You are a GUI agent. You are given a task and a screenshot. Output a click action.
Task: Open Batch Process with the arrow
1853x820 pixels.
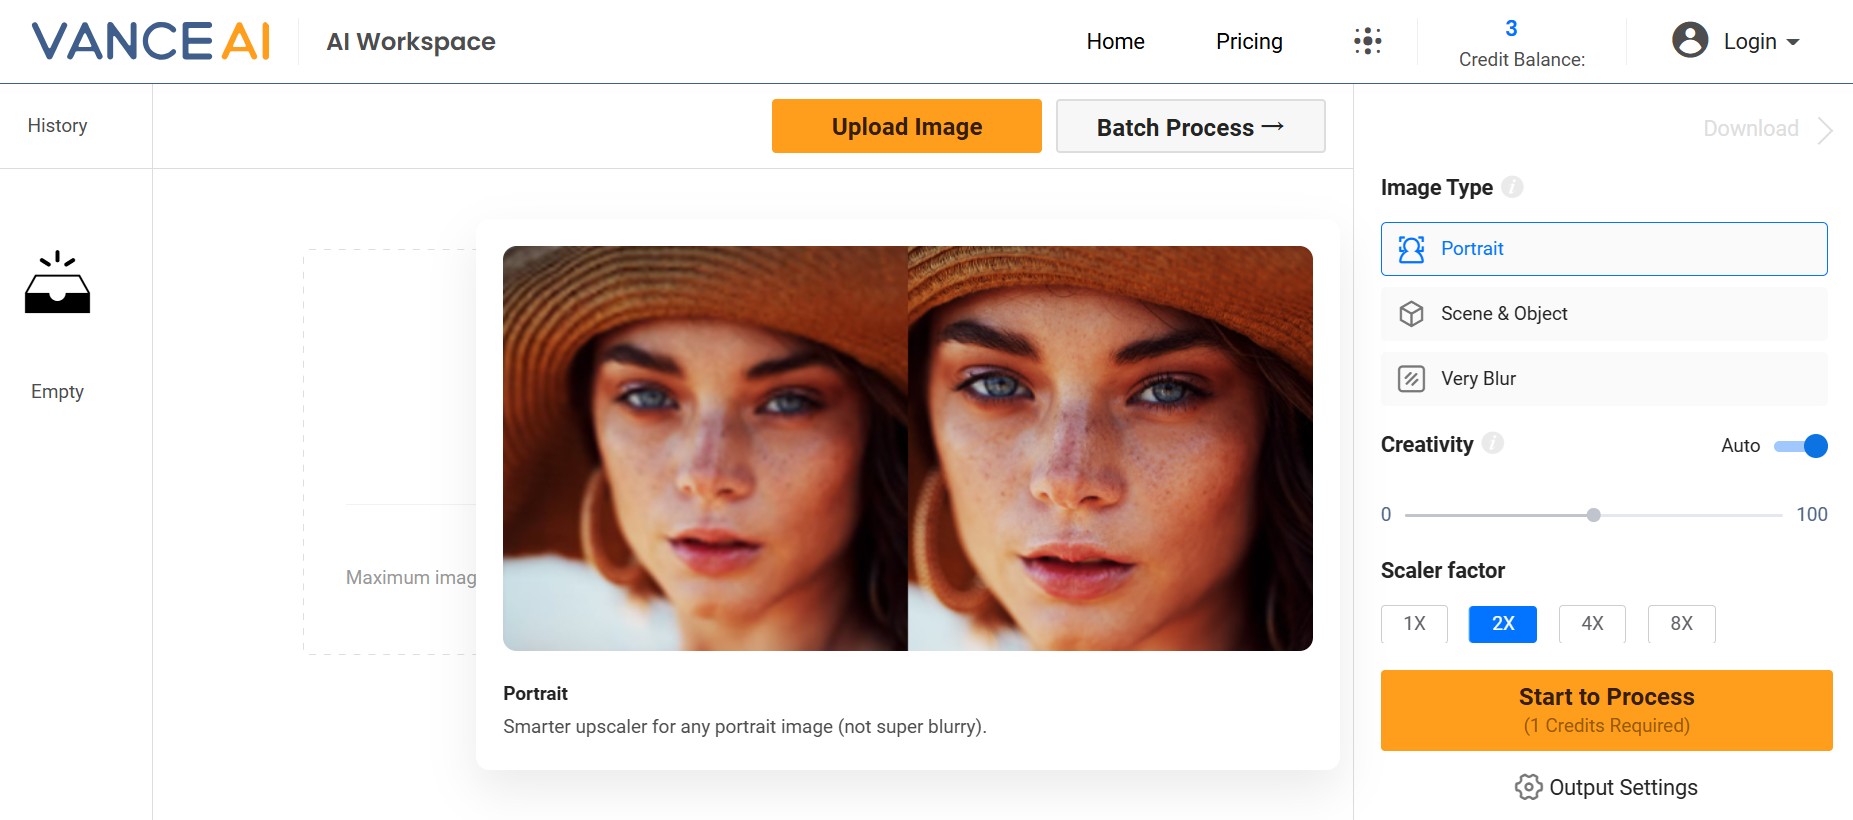click(1190, 127)
